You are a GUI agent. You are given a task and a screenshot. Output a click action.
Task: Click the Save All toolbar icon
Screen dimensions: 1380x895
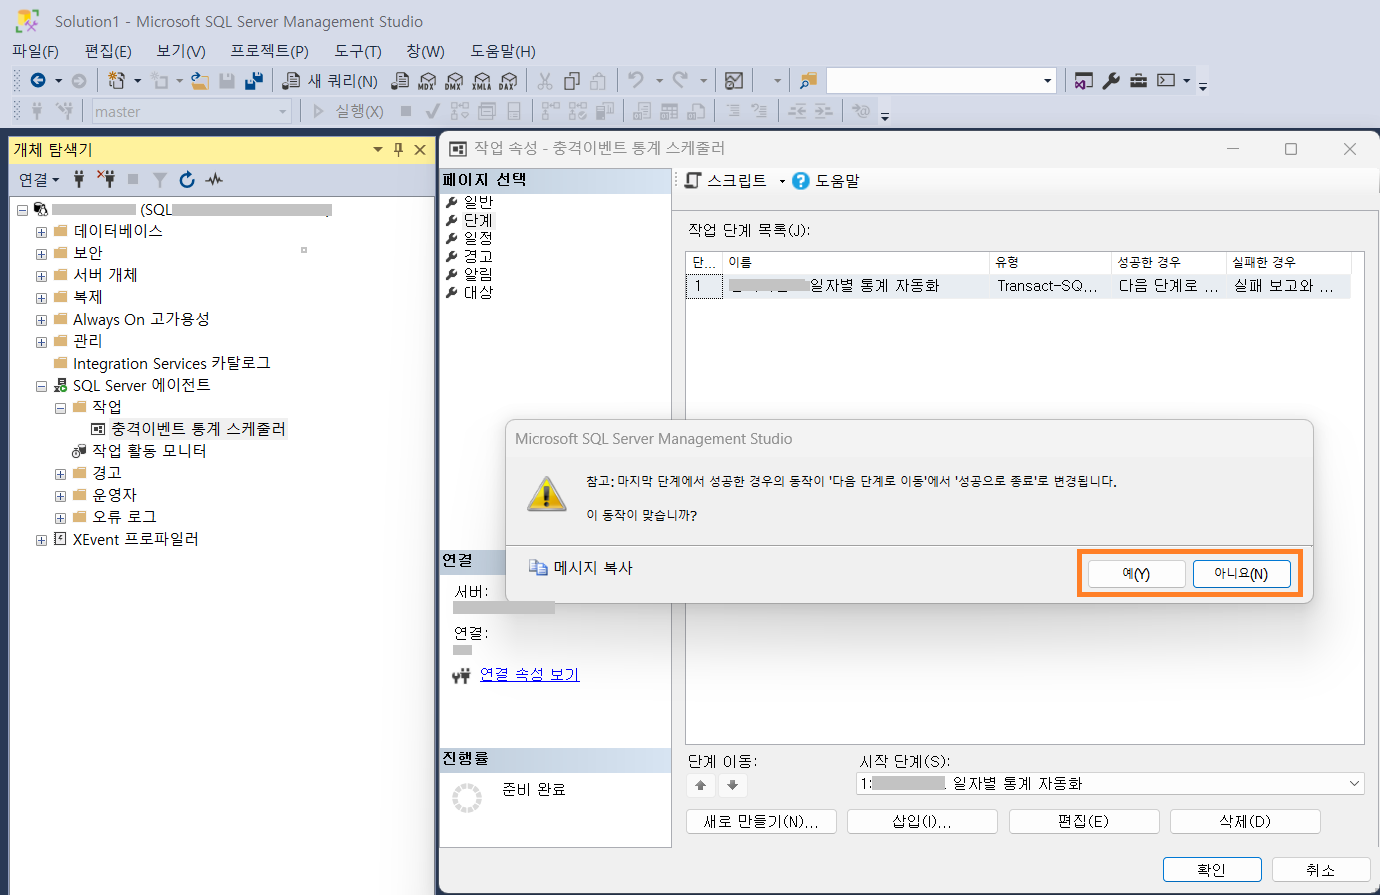click(x=254, y=81)
